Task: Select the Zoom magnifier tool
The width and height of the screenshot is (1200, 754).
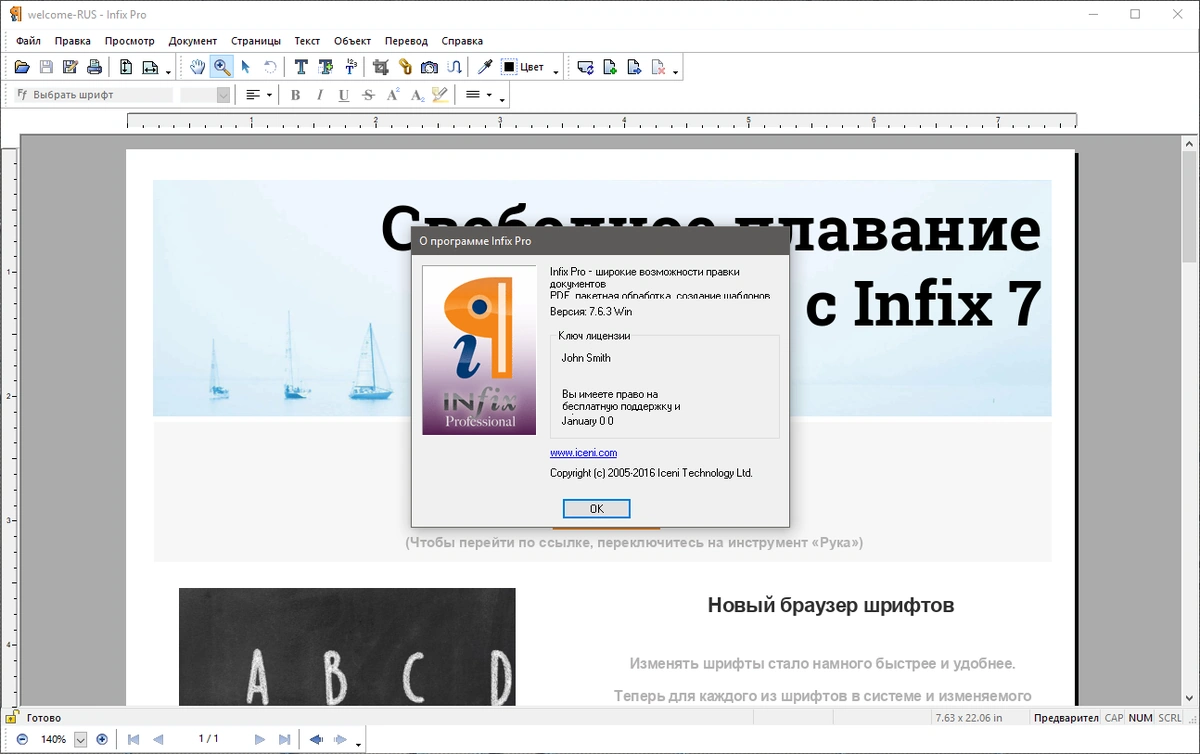Action: (x=222, y=67)
